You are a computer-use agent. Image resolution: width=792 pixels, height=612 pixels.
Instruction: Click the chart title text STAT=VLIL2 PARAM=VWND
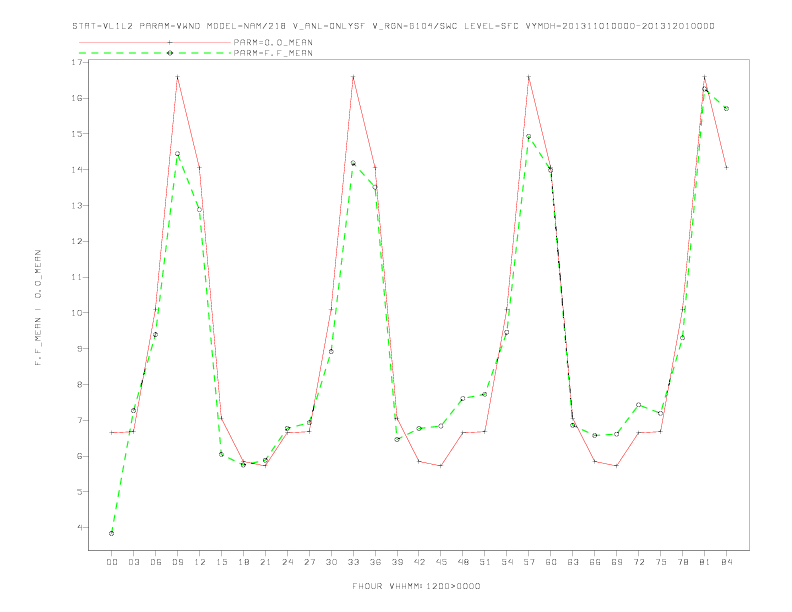point(136,26)
